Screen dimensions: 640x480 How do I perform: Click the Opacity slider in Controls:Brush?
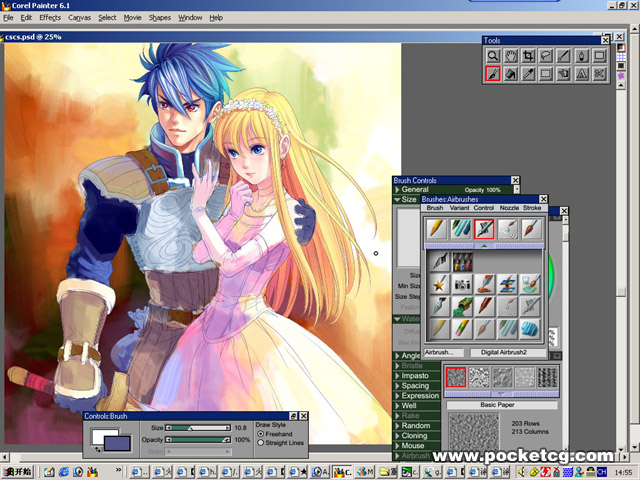[198, 440]
